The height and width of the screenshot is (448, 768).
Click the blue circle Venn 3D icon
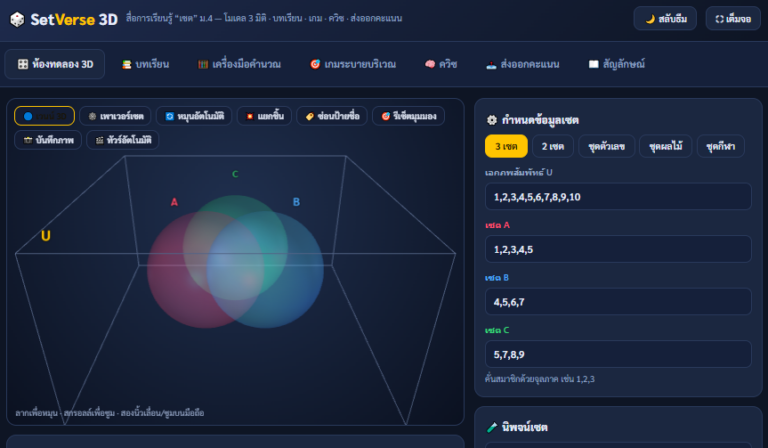click(28, 116)
